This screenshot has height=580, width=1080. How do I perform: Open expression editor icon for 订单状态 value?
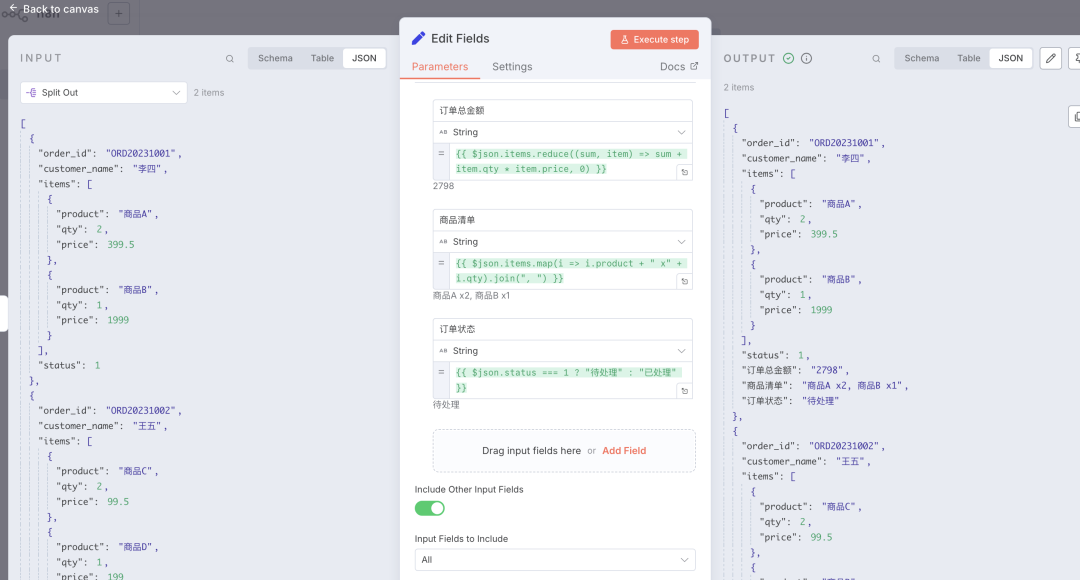pyautogui.click(x=685, y=391)
